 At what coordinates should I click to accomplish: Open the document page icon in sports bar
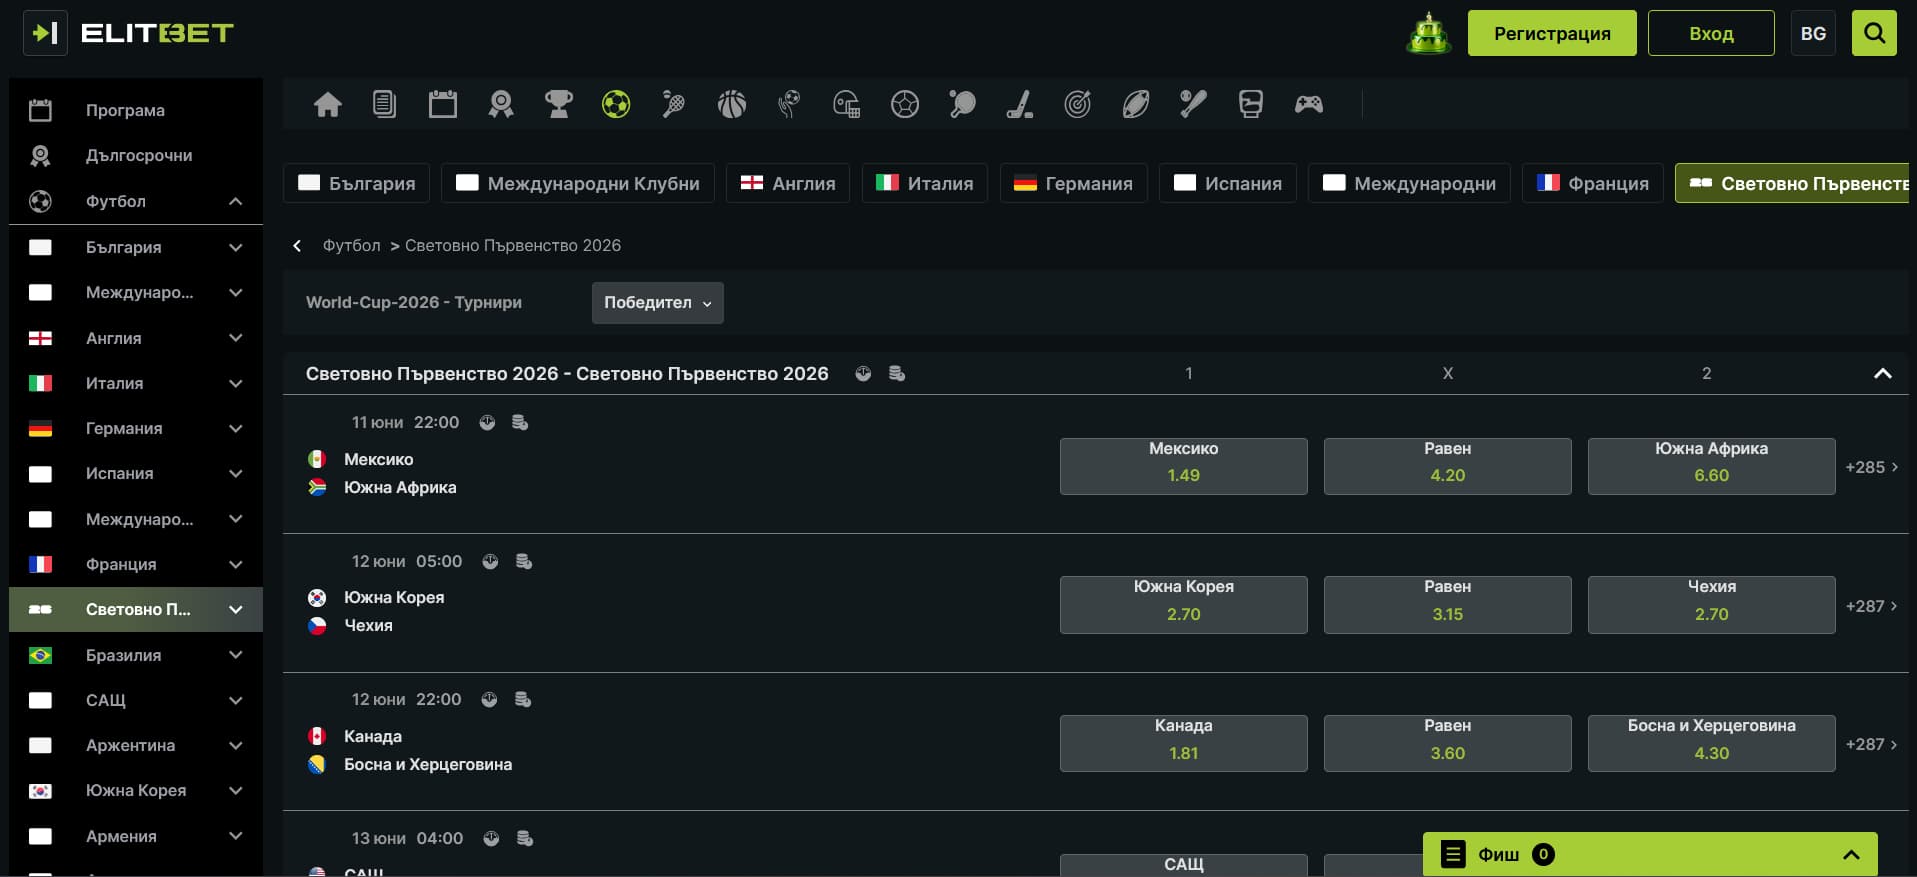[x=385, y=104]
